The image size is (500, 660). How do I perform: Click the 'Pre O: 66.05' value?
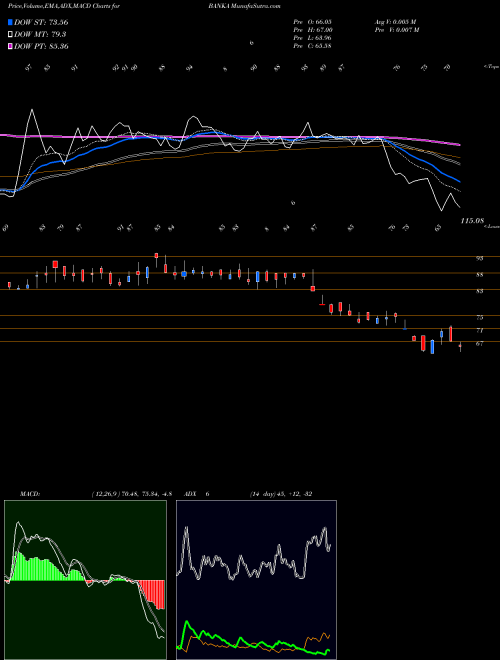pyautogui.click(x=313, y=22)
